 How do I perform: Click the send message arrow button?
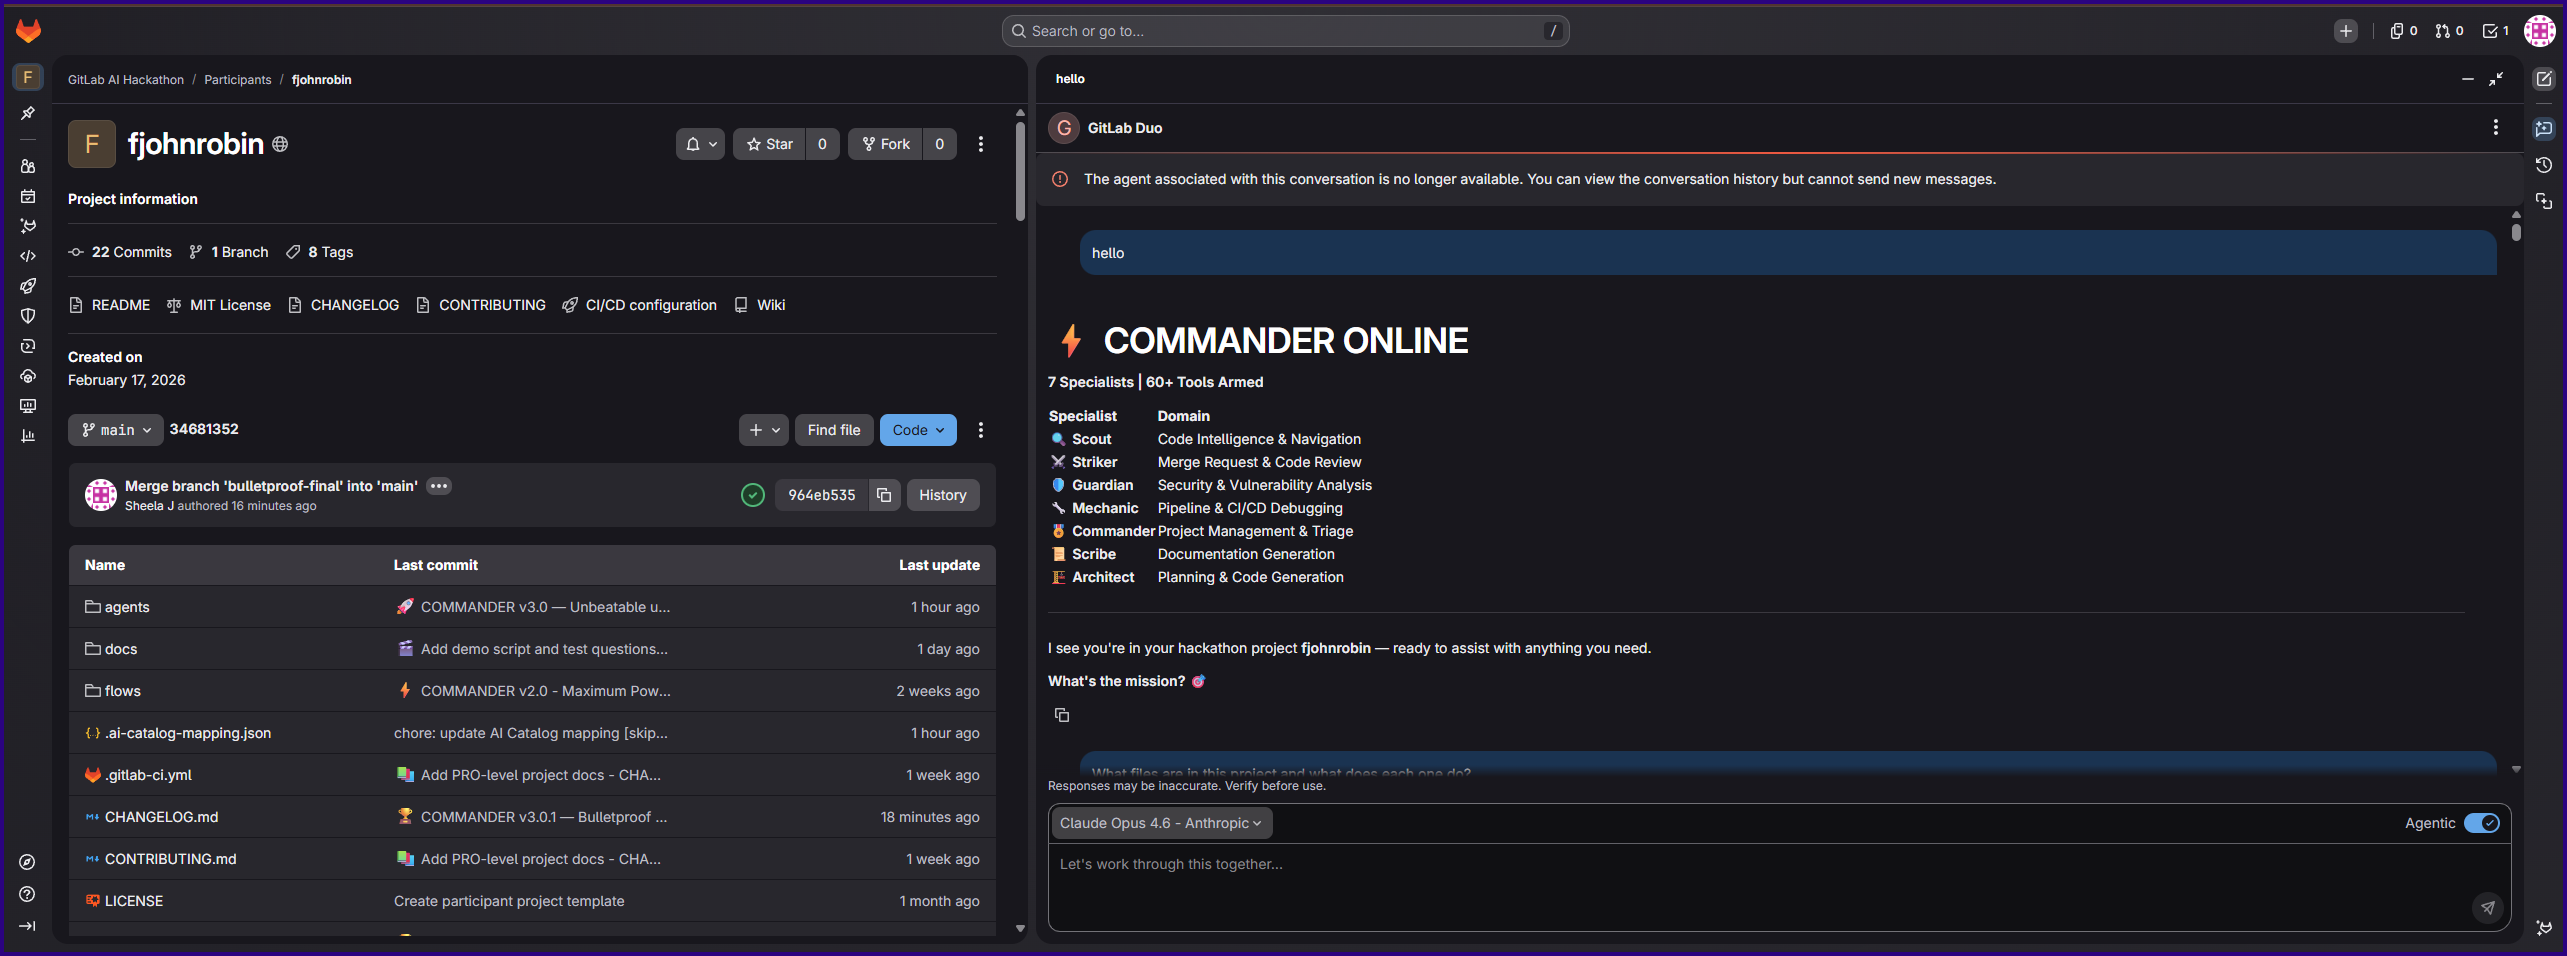(x=2487, y=907)
